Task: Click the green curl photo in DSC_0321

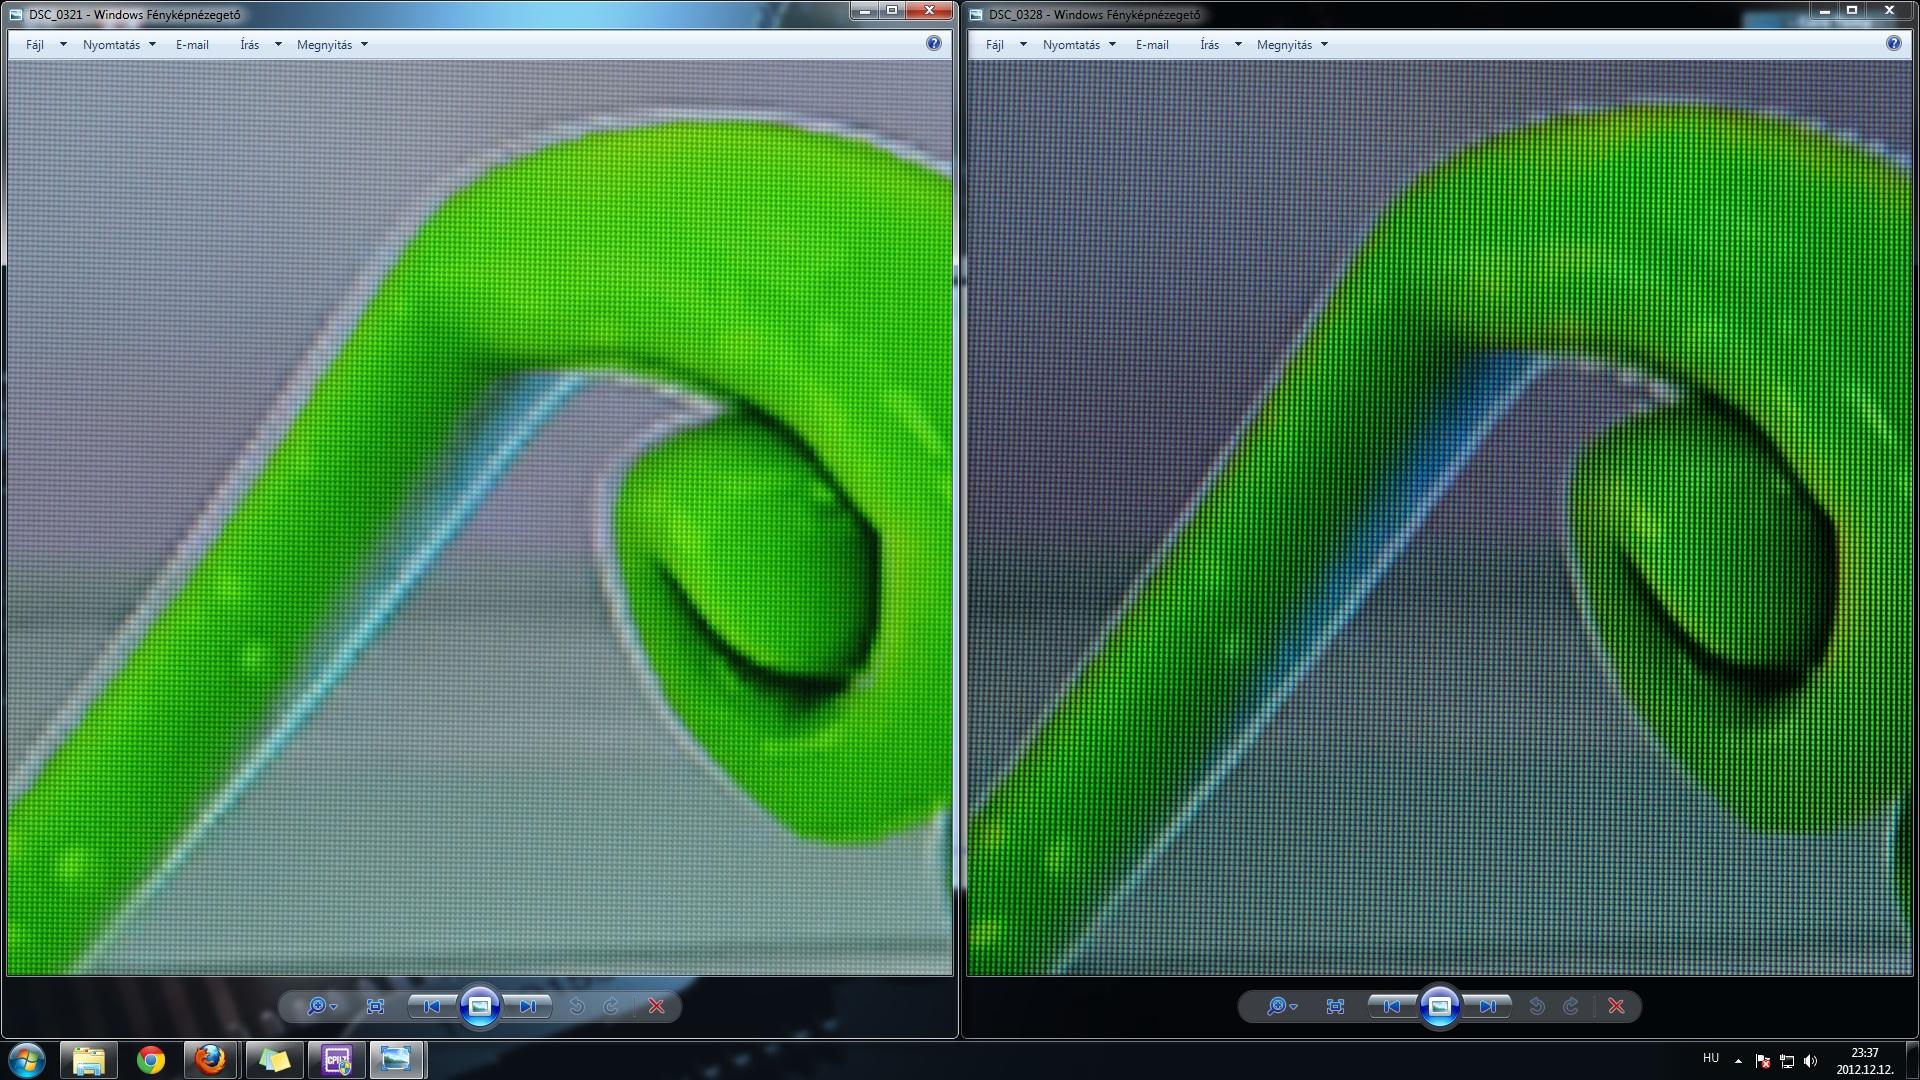Action: click(480, 518)
